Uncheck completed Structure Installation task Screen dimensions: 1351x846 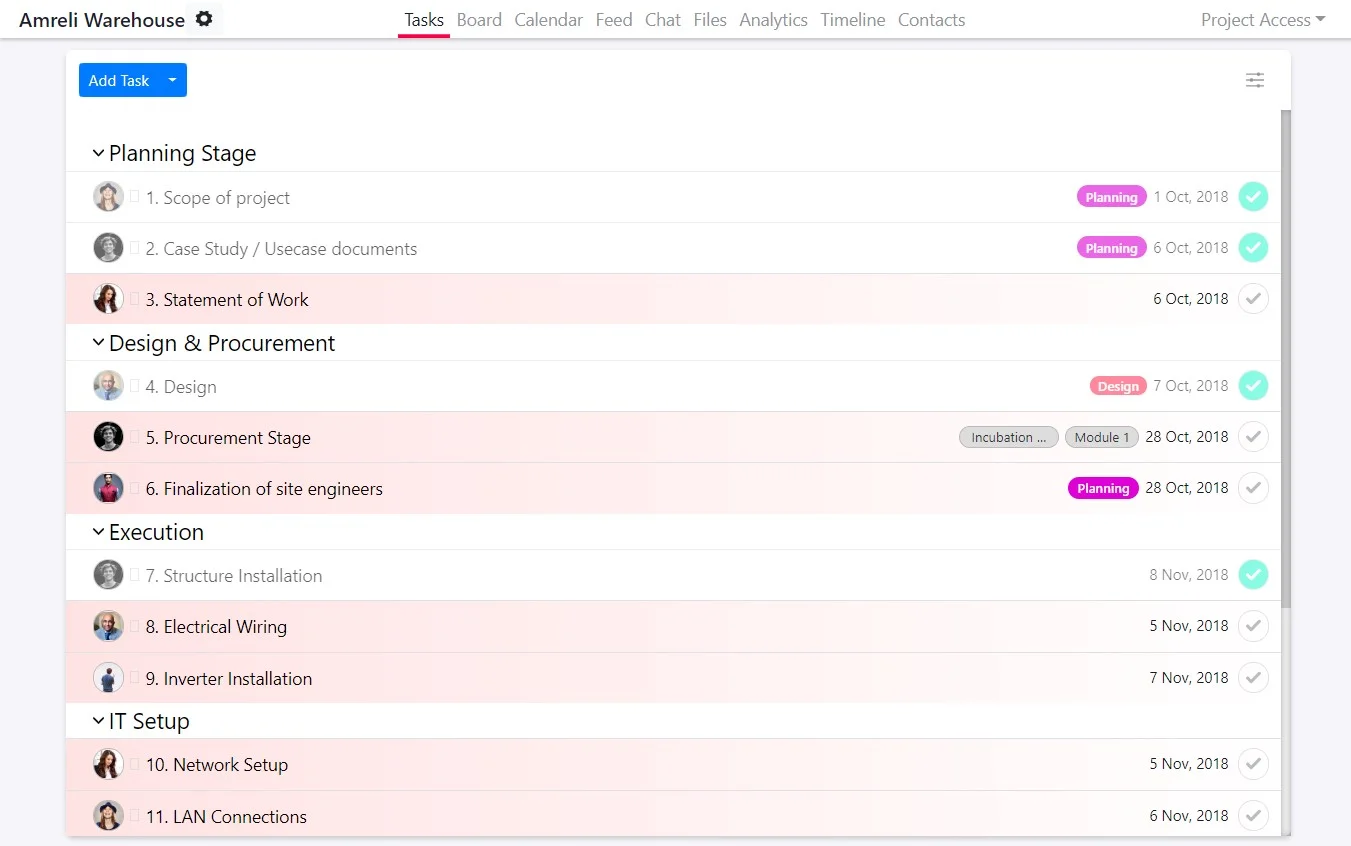coord(1253,575)
